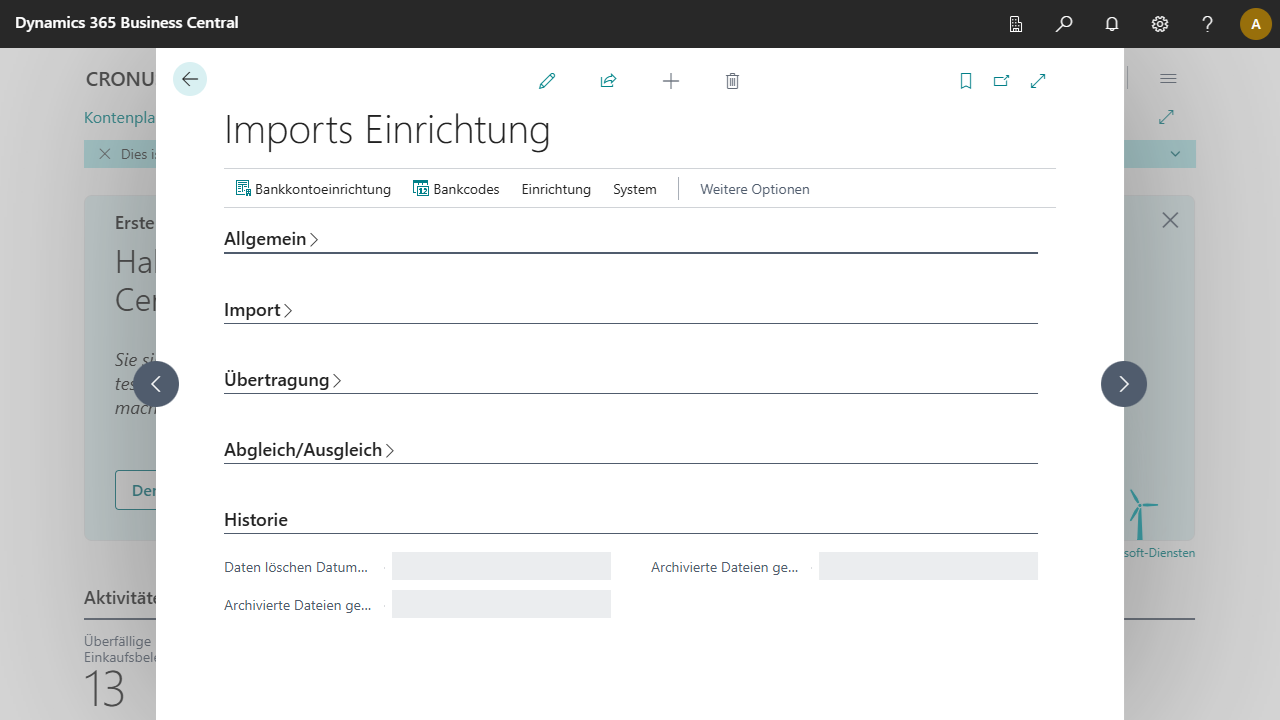The image size is (1280, 720).
Task: Click the bookmark icon
Action: 966,81
